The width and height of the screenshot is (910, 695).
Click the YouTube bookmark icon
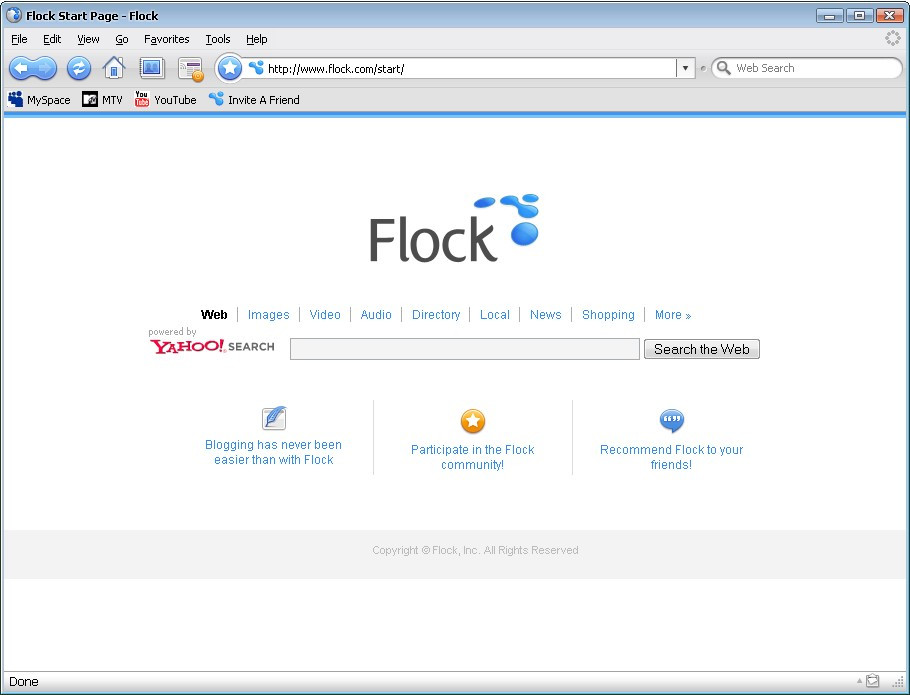[x=142, y=99]
